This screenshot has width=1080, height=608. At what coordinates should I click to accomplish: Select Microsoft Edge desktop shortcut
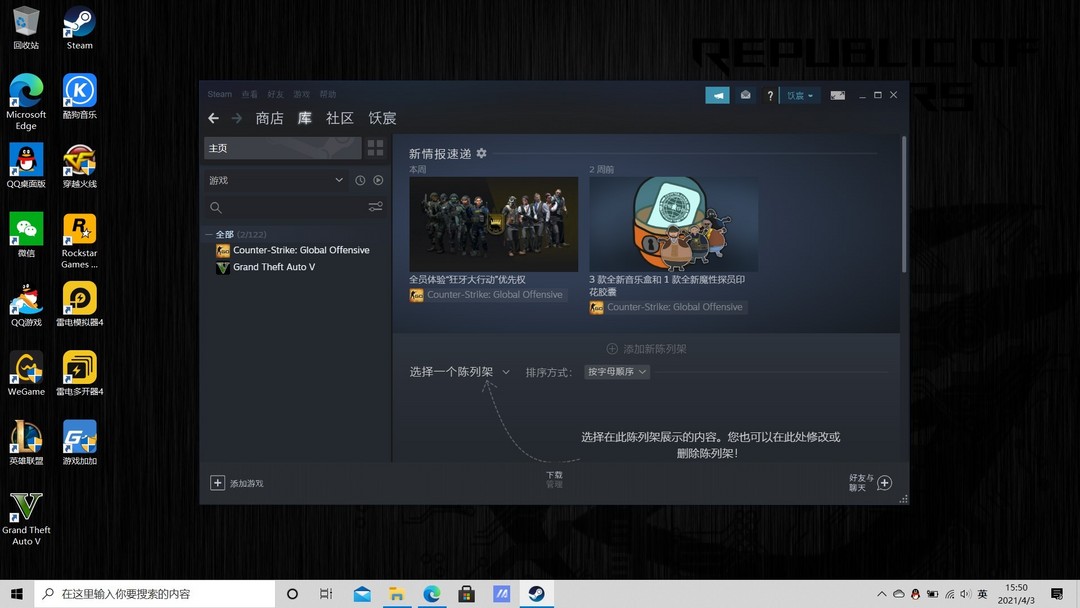(x=26, y=102)
